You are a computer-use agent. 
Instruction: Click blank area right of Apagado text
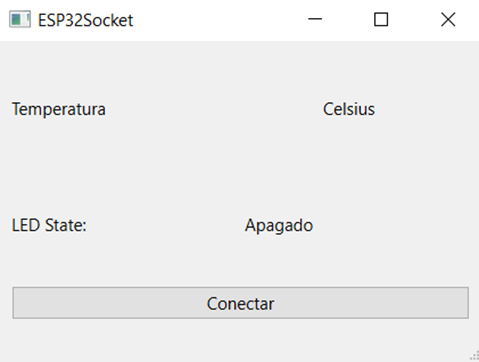pos(395,225)
